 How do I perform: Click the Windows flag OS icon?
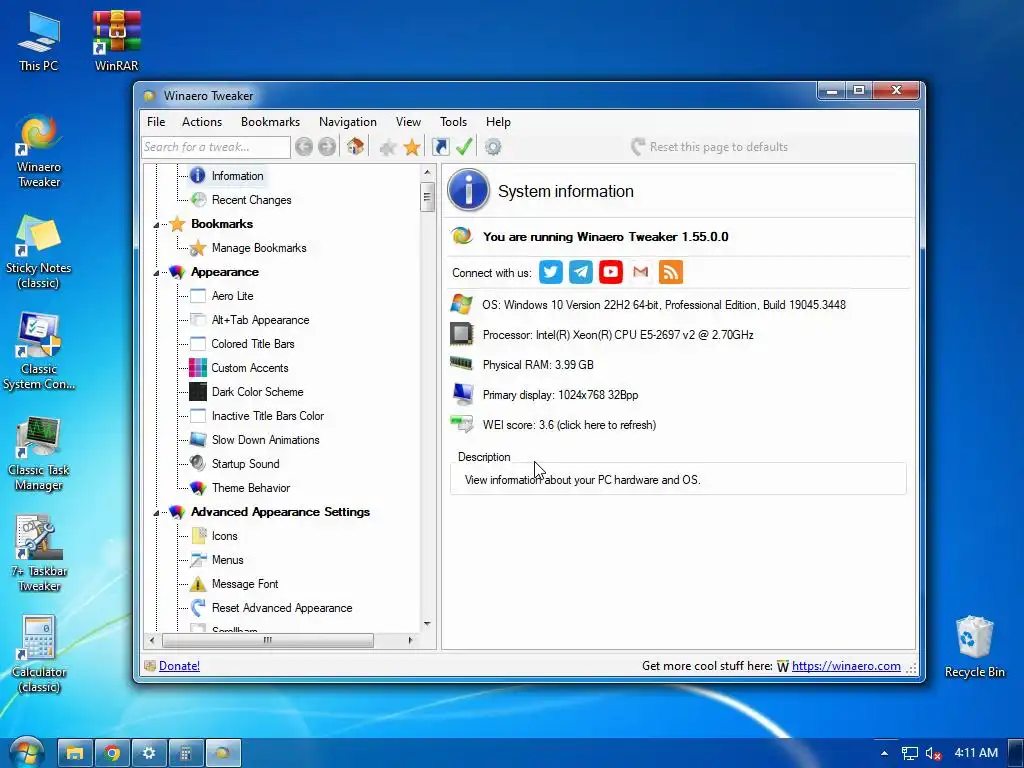[462, 304]
